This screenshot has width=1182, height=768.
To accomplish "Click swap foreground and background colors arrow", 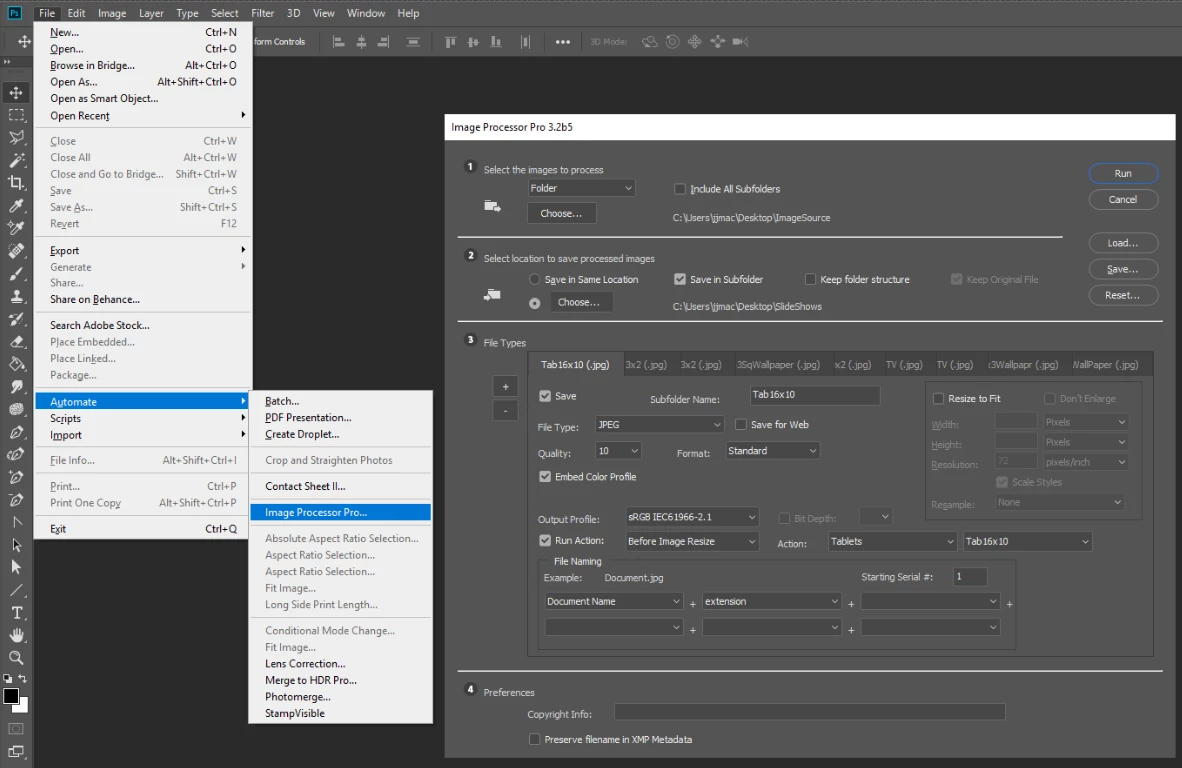I will 23,679.
